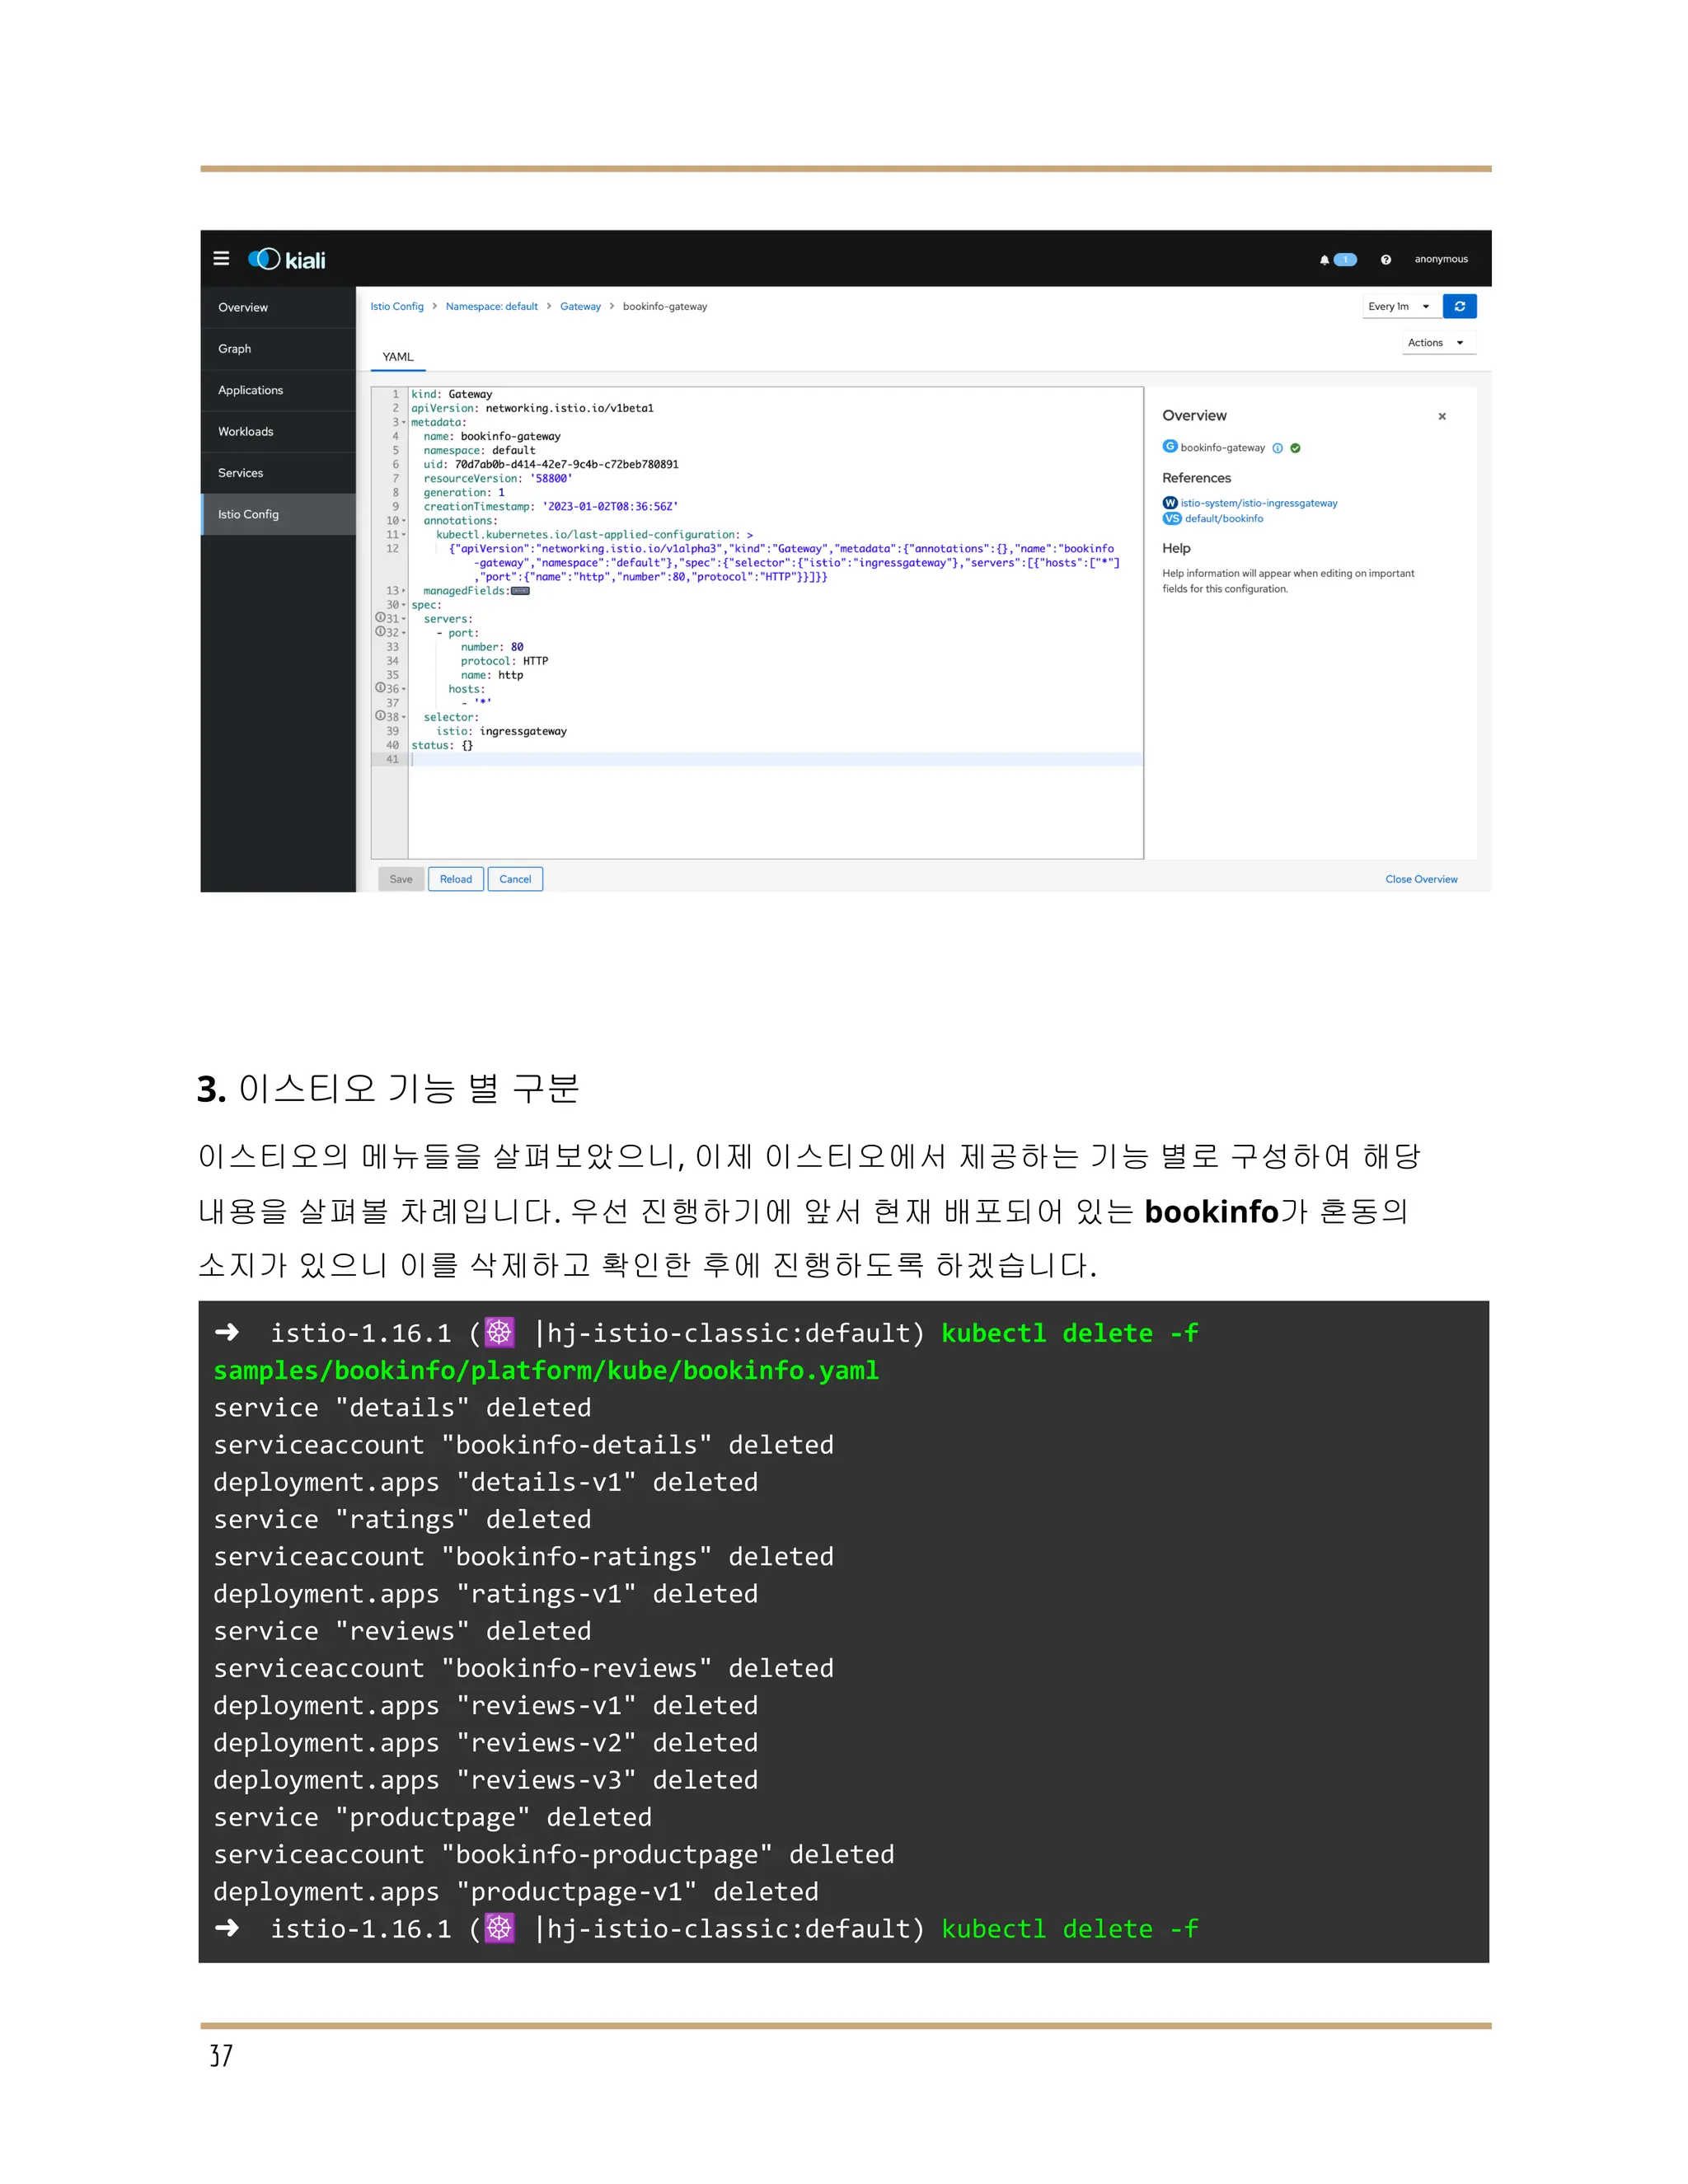Open the help question mark menu
This screenshot has height=2184, width=1688.
pos(1385,260)
